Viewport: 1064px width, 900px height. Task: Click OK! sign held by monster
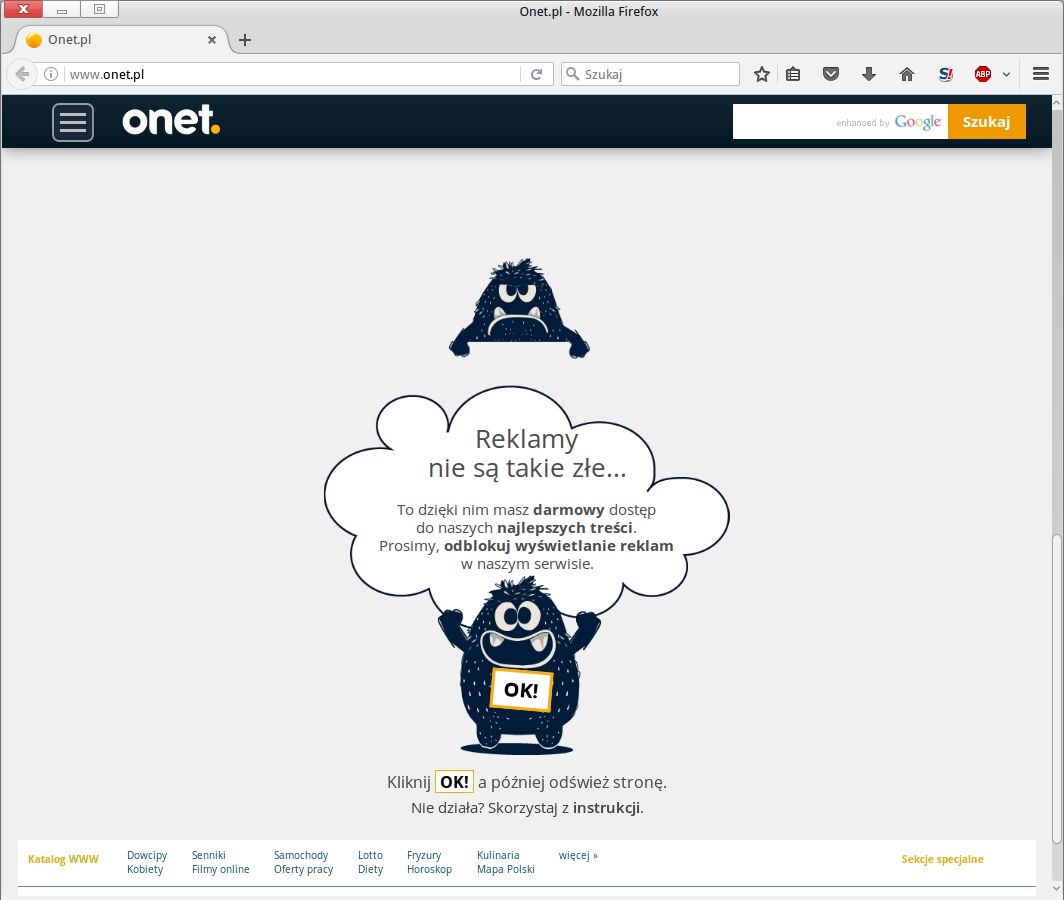coord(520,690)
